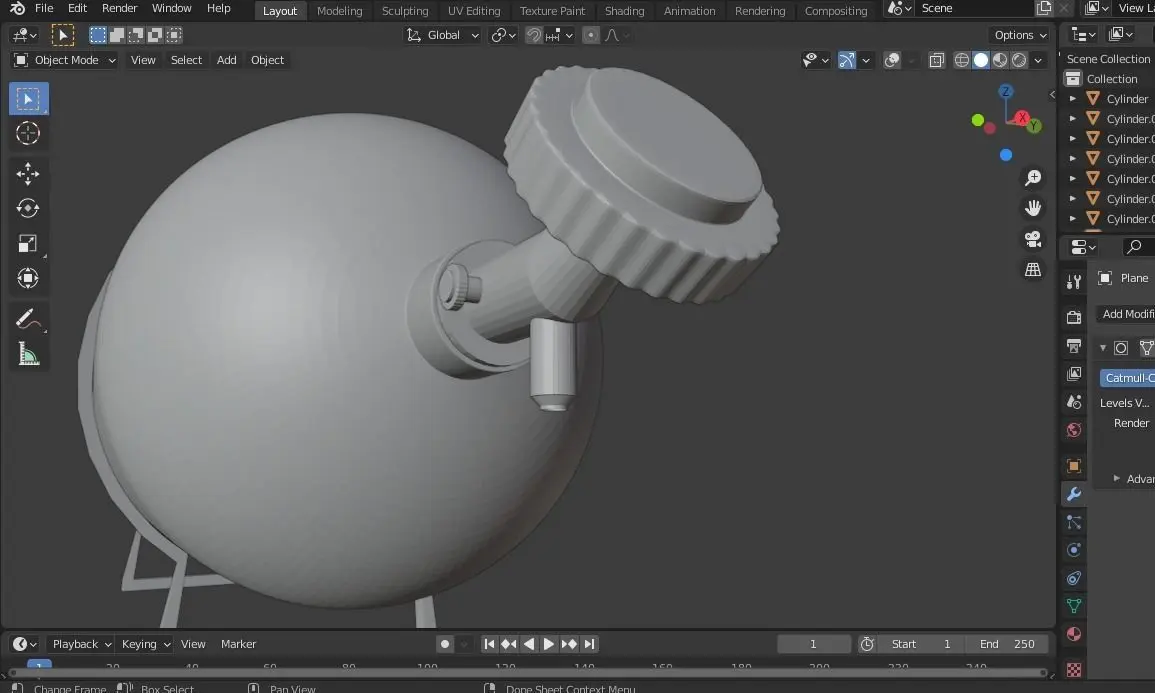
Task: Open the Modifier properties wrench tab
Action: (x=1074, y=494)
